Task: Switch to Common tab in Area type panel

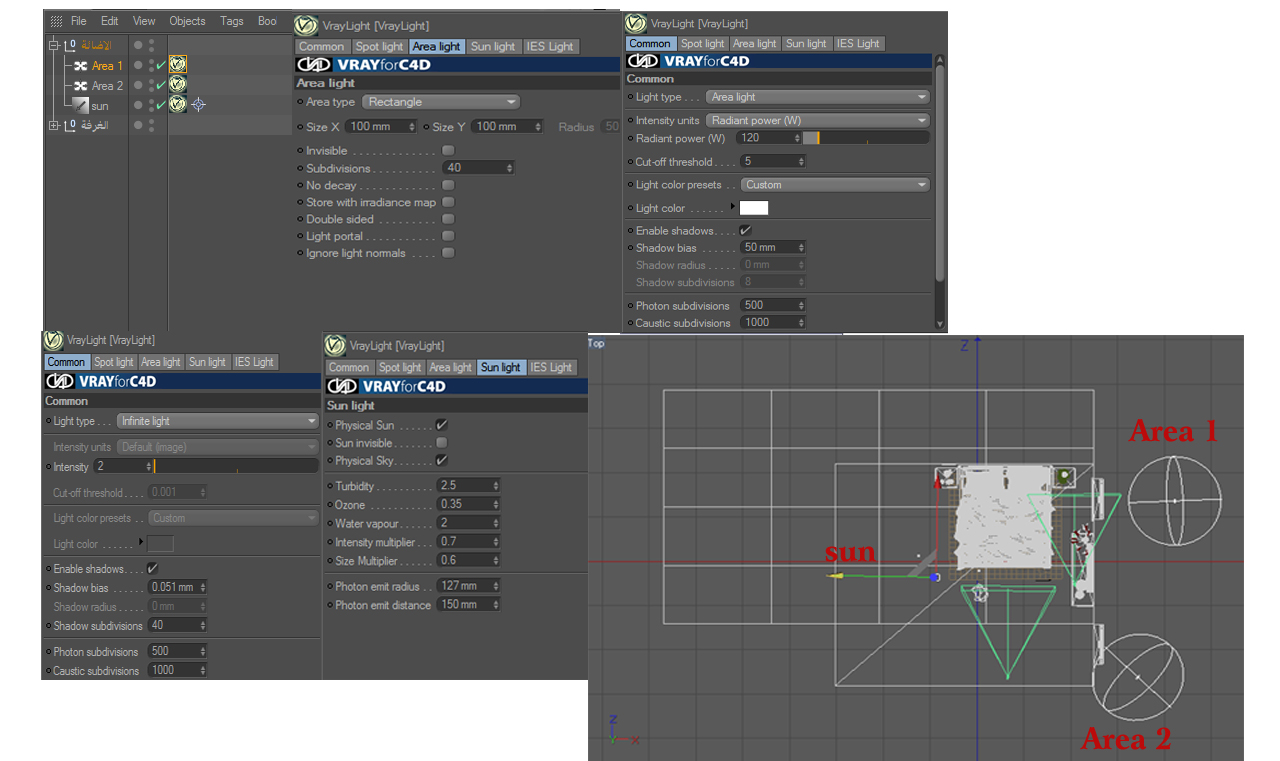Action: [x=322, y=46]
